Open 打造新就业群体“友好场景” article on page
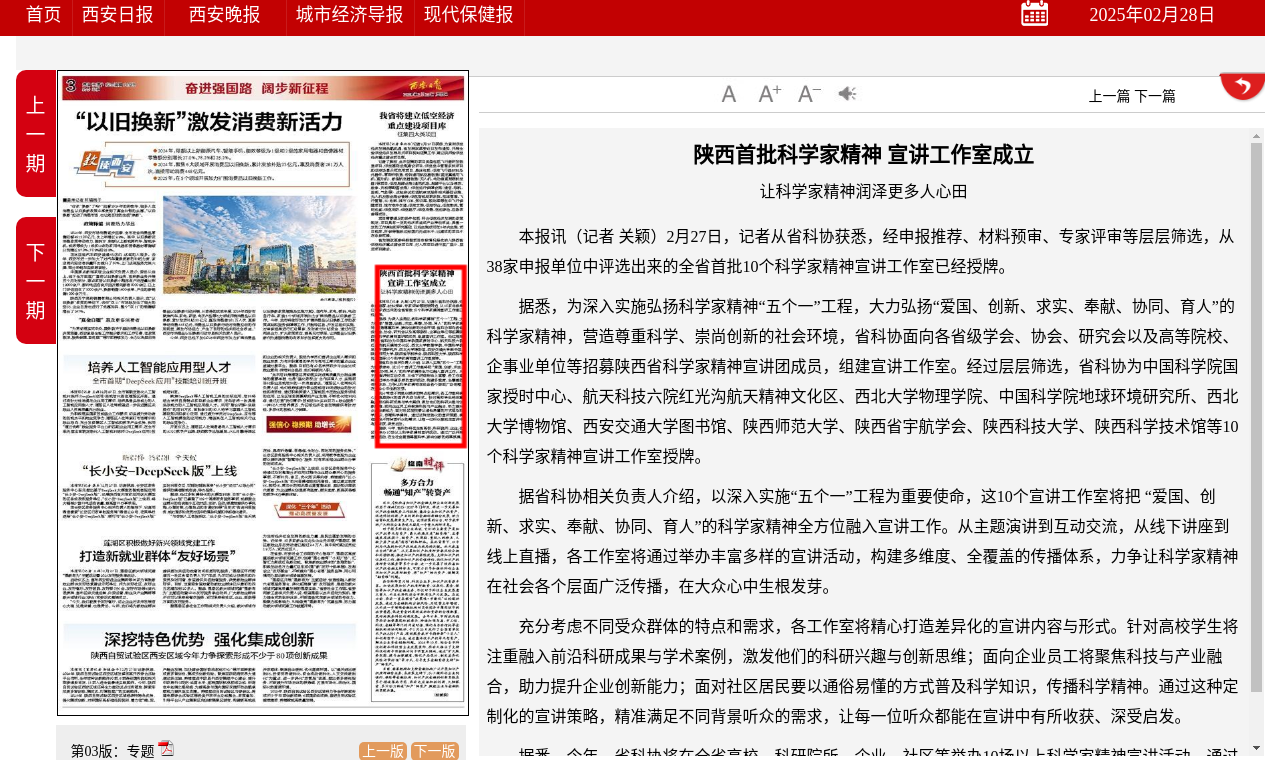The image size is (1265, 760). (158, 555)
